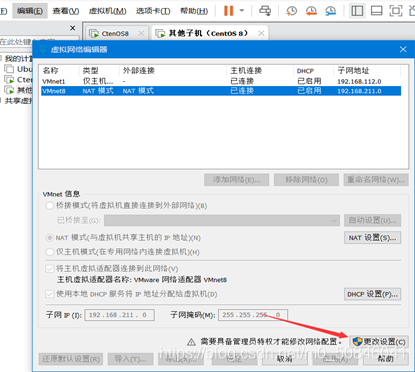Screen dimensions: 415x372
Task: Click the 取消 button
Action: (x=284, y=359)
